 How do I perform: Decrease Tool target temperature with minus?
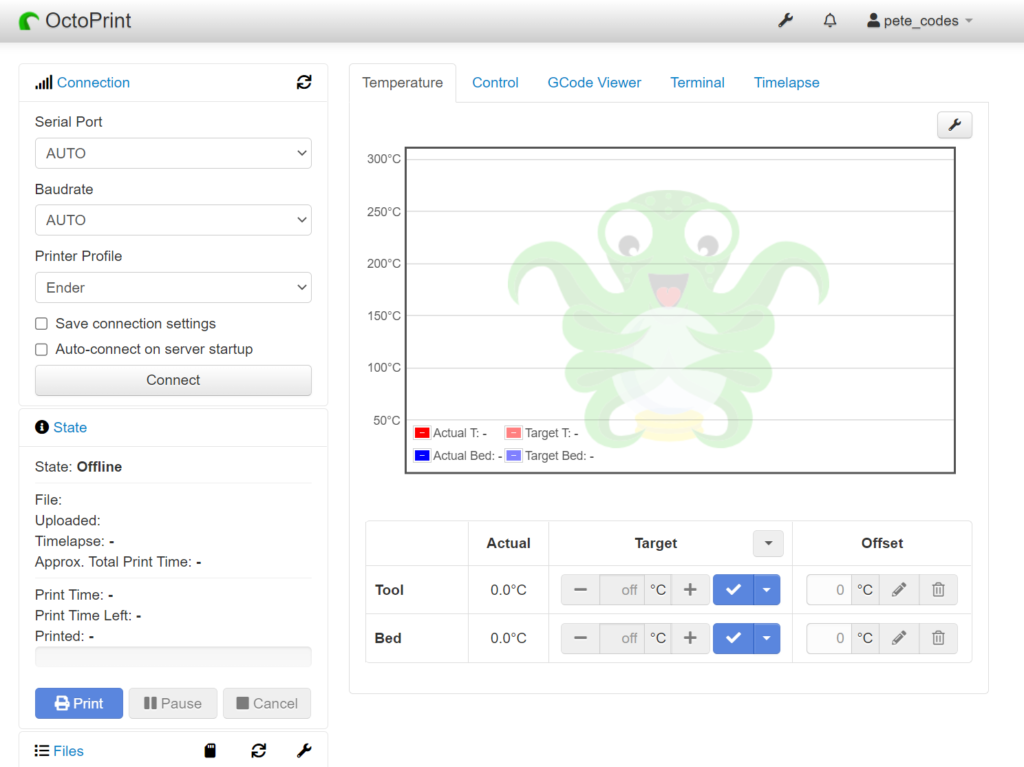580,590
